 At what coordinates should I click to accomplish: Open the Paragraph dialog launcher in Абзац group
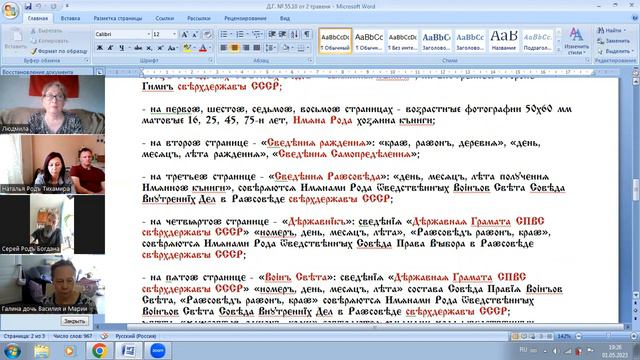pyautogui.click(x=310, y=60)
